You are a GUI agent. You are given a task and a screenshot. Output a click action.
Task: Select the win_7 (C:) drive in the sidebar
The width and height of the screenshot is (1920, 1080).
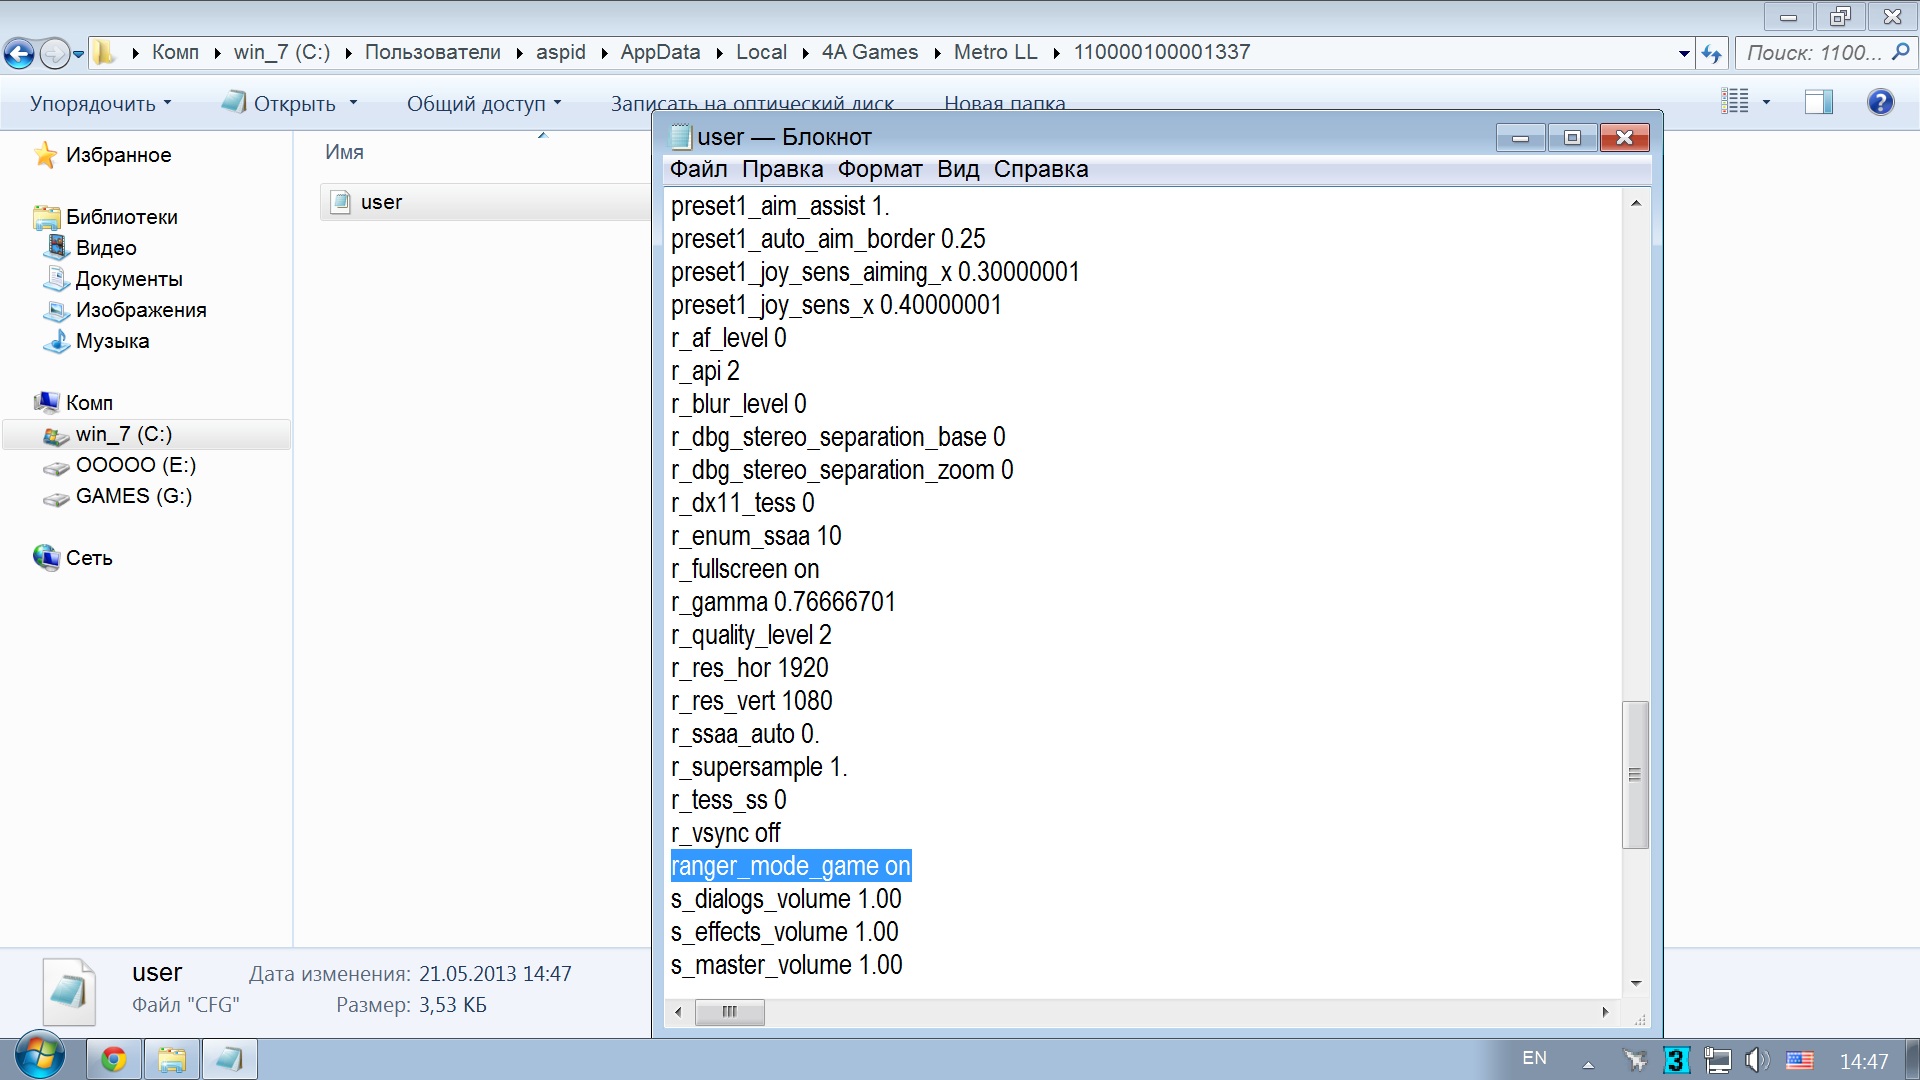pyautogui.click(x=123, y=434)
